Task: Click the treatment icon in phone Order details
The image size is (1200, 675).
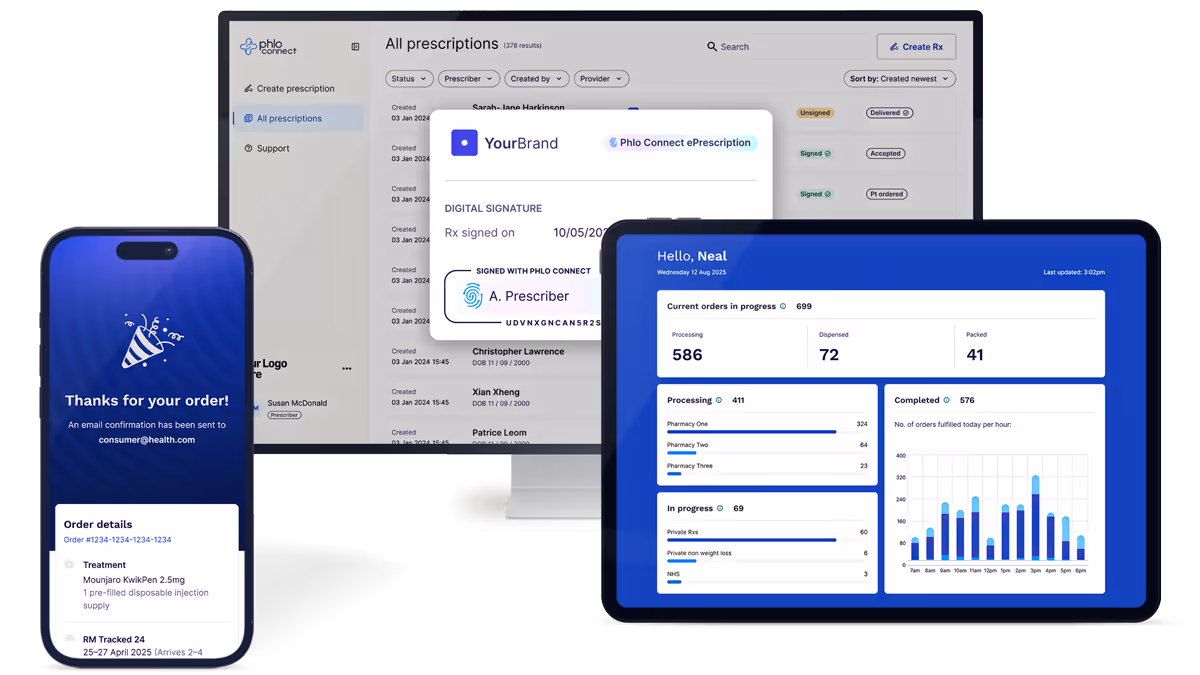Action: click(x=69, y=565)
